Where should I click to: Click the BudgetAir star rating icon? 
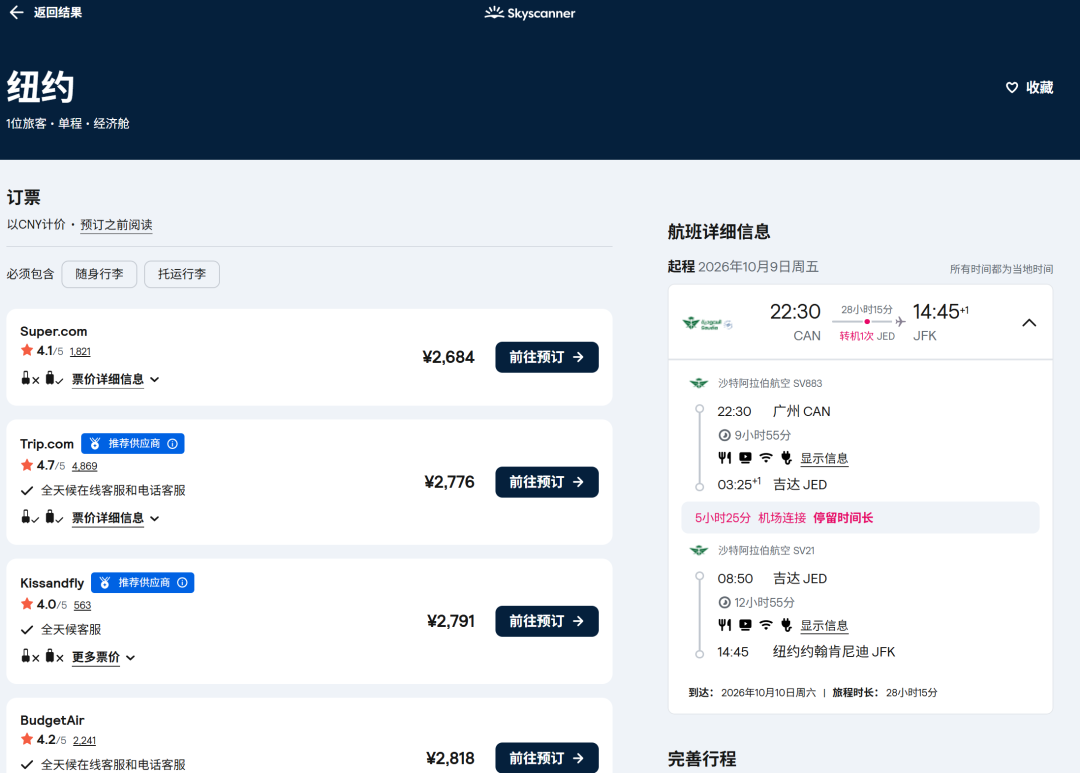[27, 739]
